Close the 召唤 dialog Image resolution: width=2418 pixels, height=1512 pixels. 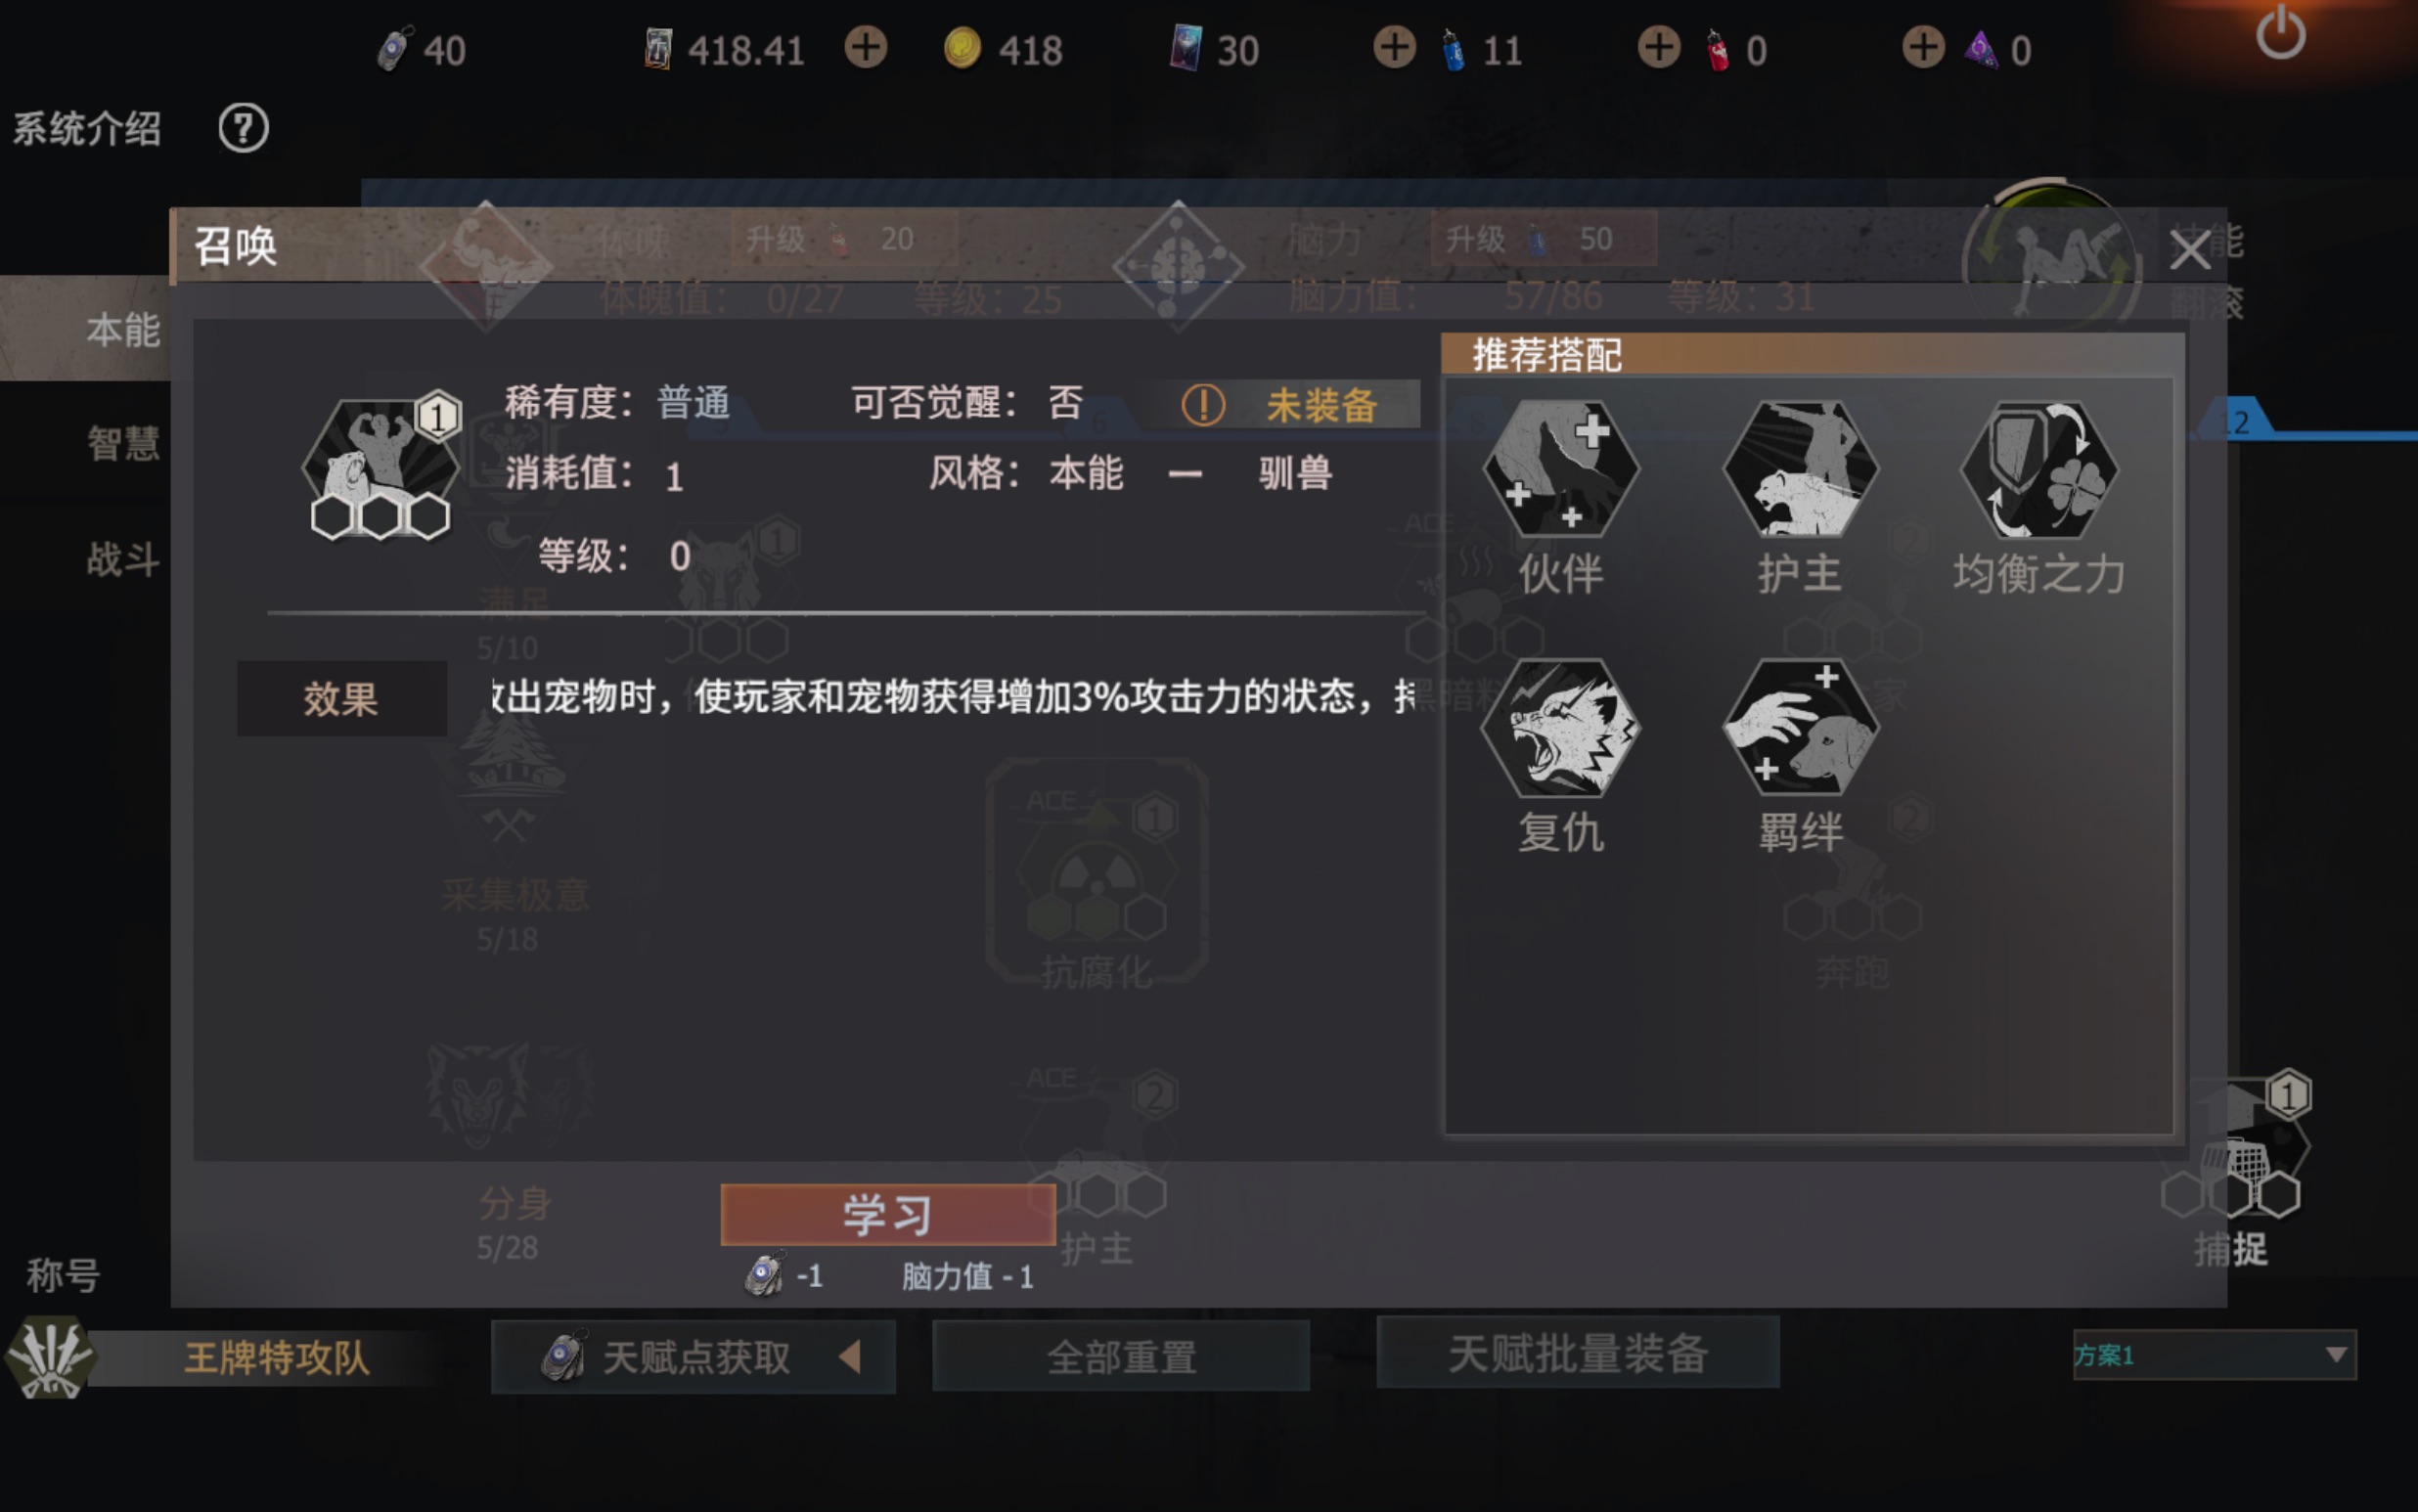(2189, 250)
